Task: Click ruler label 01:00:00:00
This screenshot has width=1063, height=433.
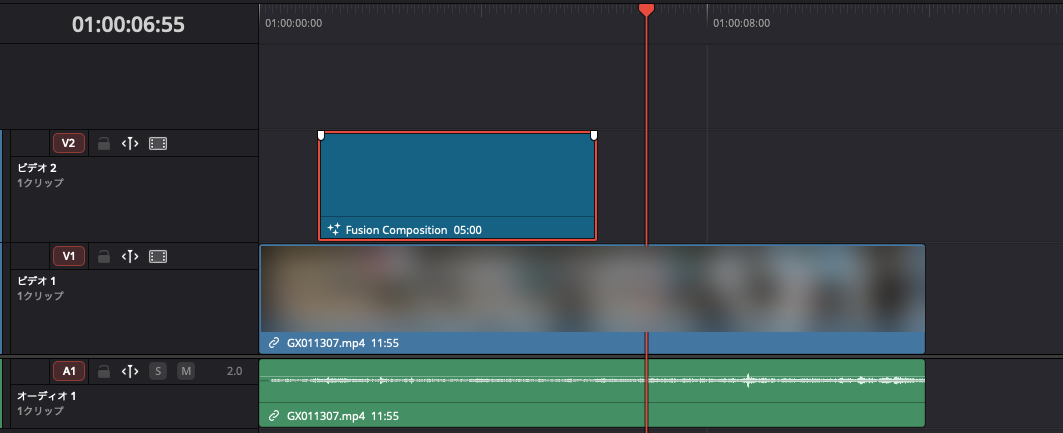Action: pos(294,23)
